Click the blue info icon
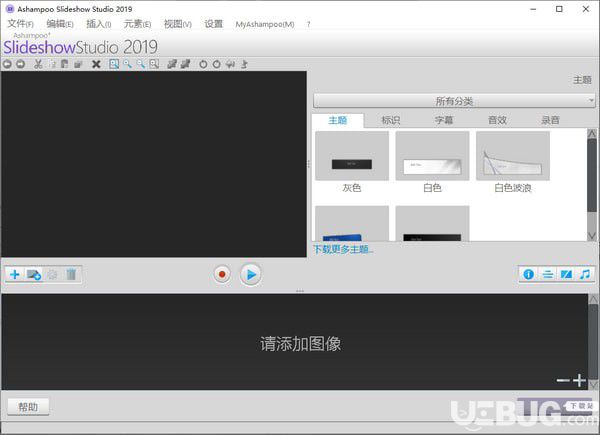 [528, 274]
